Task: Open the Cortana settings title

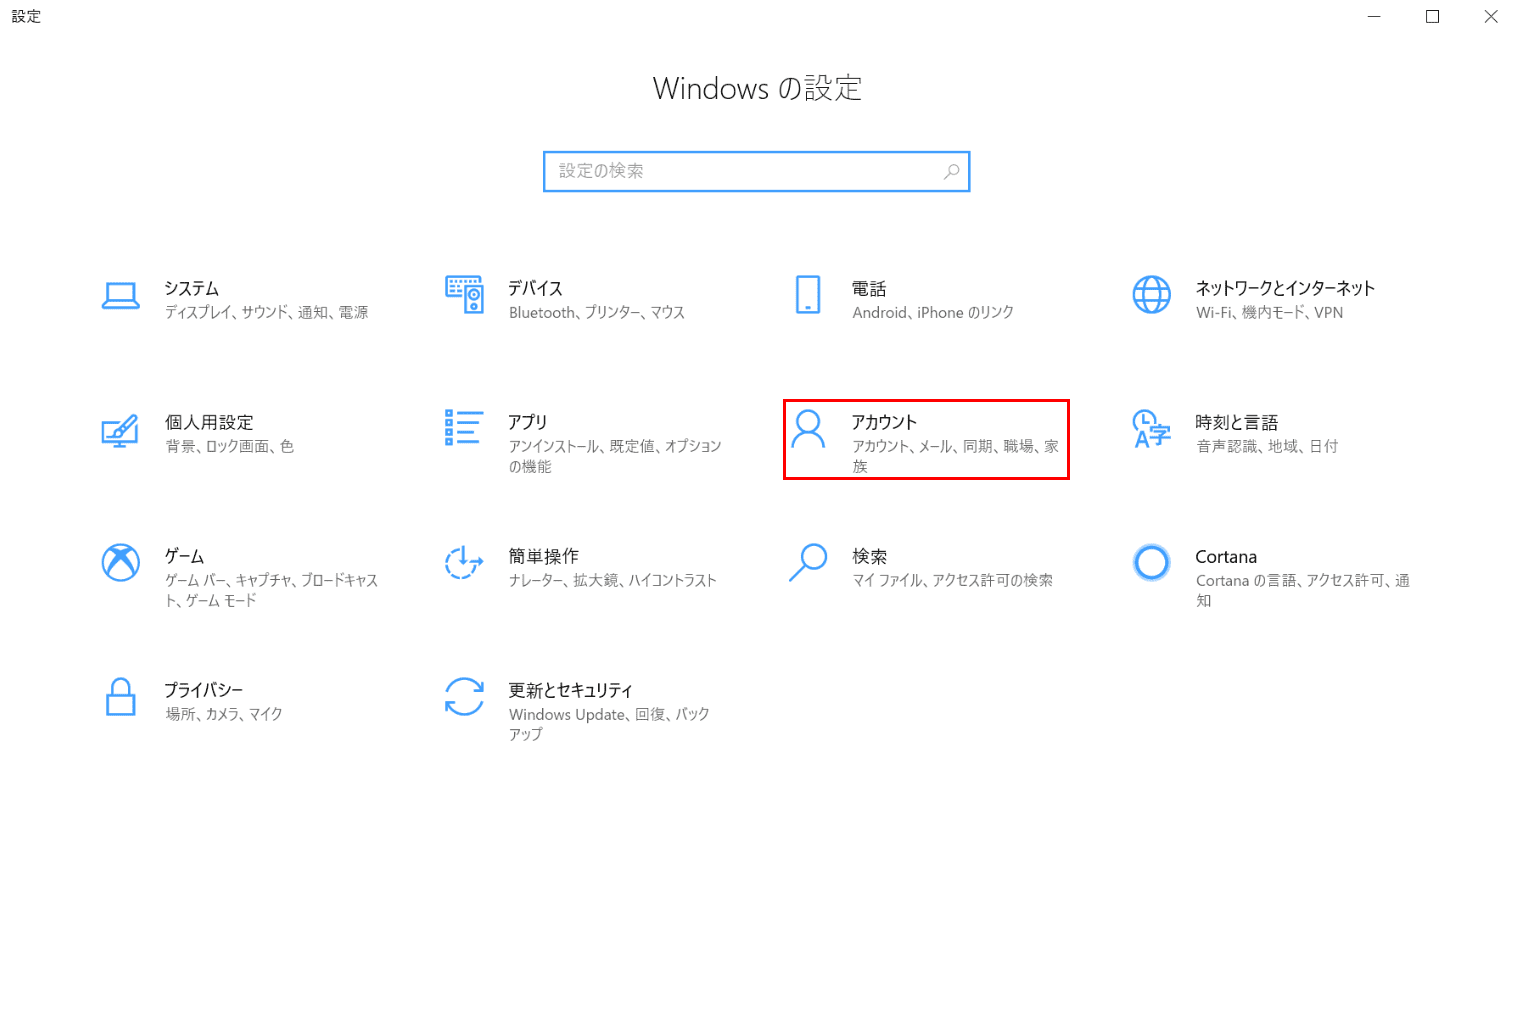Action: click(1226, 557)
